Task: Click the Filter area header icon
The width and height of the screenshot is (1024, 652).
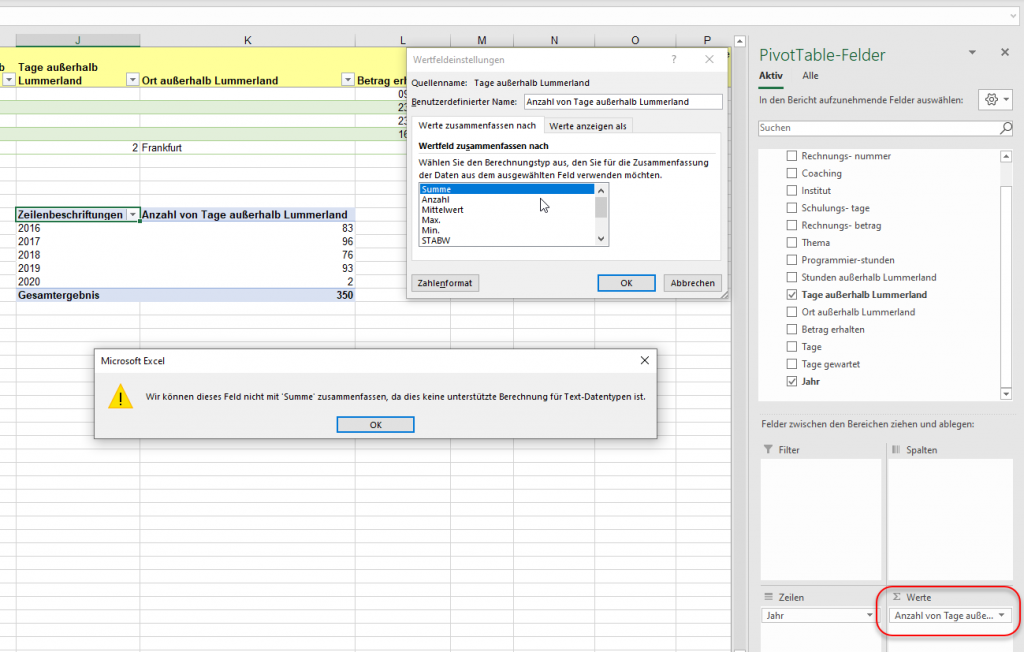Action: [768, 449]
